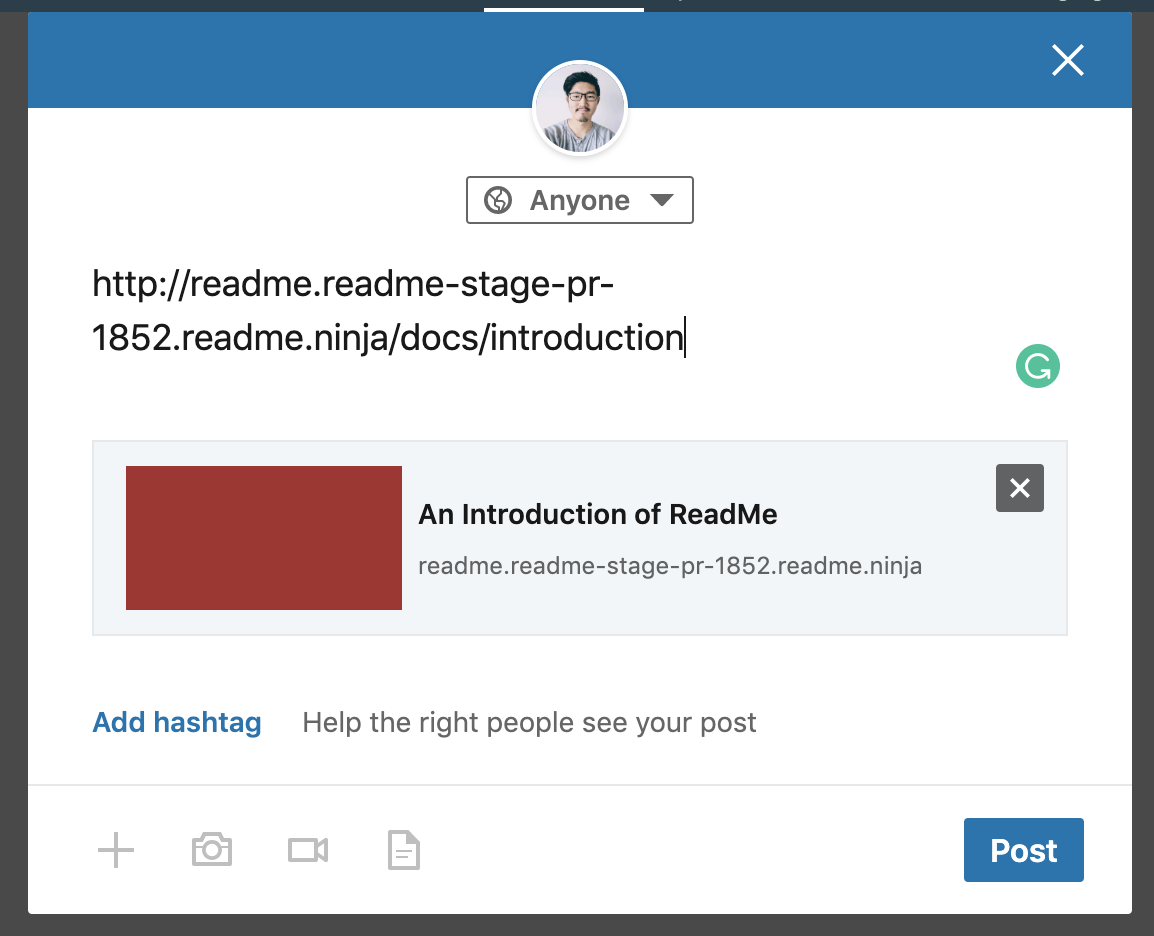The width and height of the screenshot is (1154, 936).
Task: Remove the link preview card
Action: click(1019, 488)
